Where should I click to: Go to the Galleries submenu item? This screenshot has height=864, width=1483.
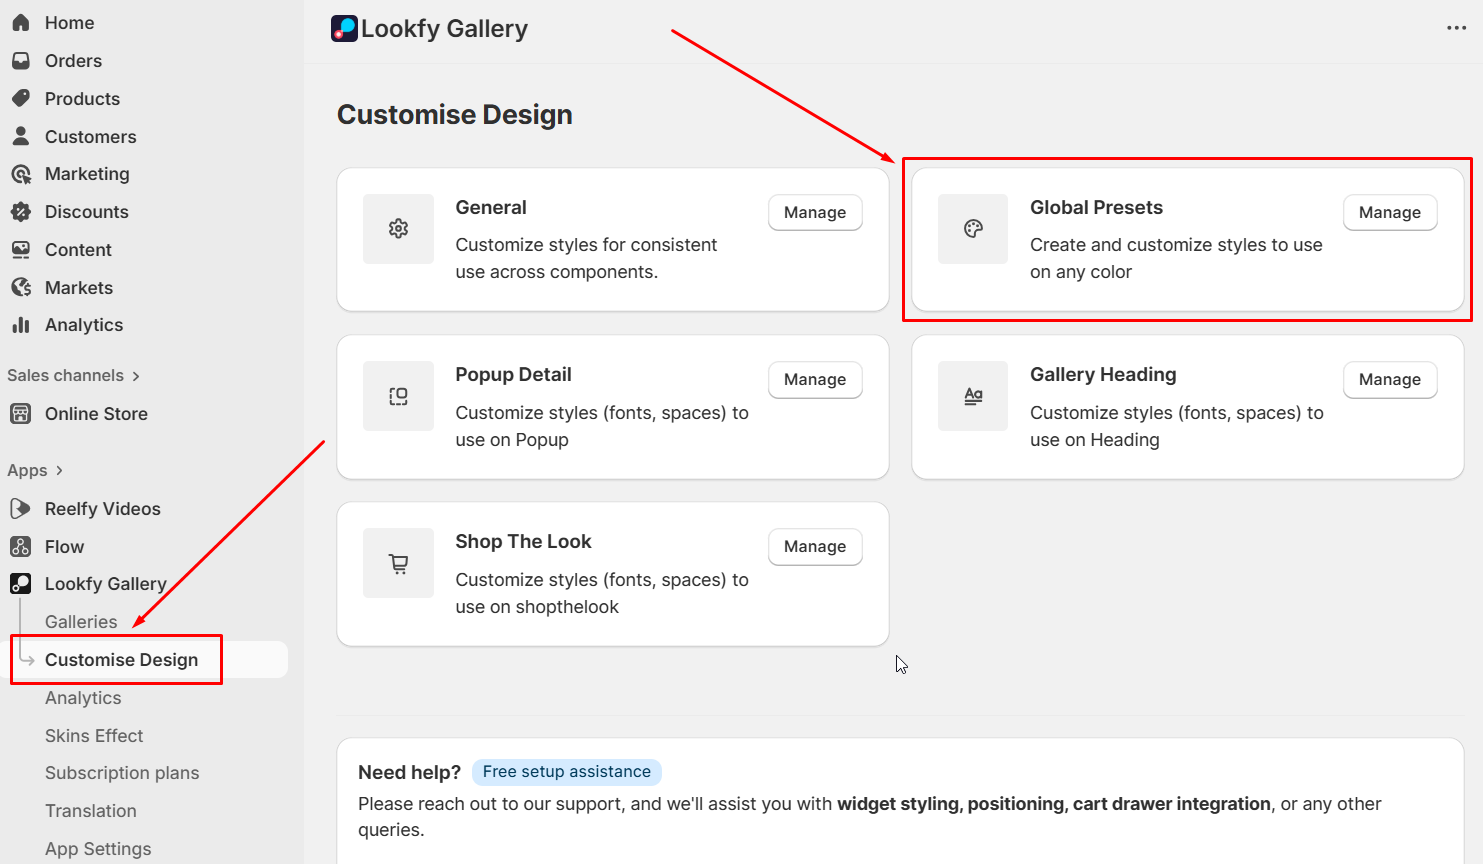click(81, 622)
